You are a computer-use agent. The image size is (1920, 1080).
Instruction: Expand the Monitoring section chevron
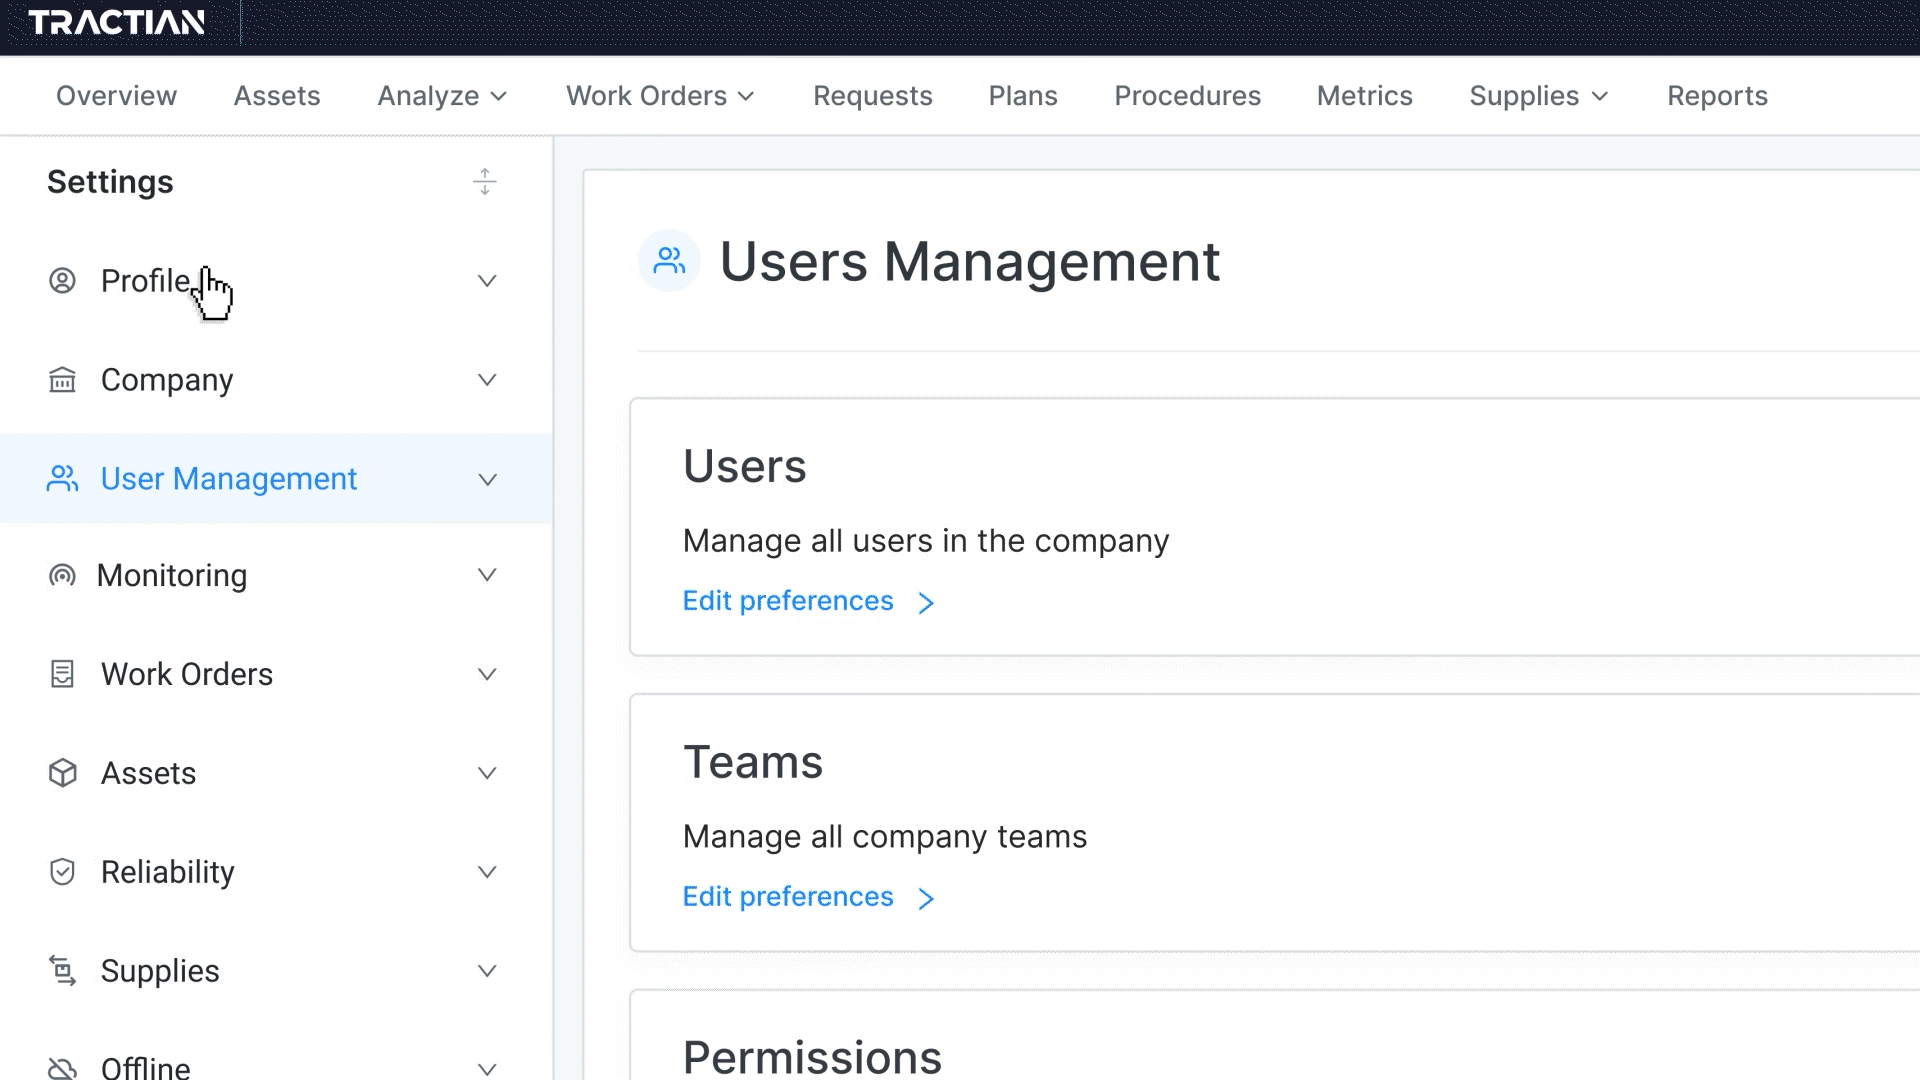(487, 575)
